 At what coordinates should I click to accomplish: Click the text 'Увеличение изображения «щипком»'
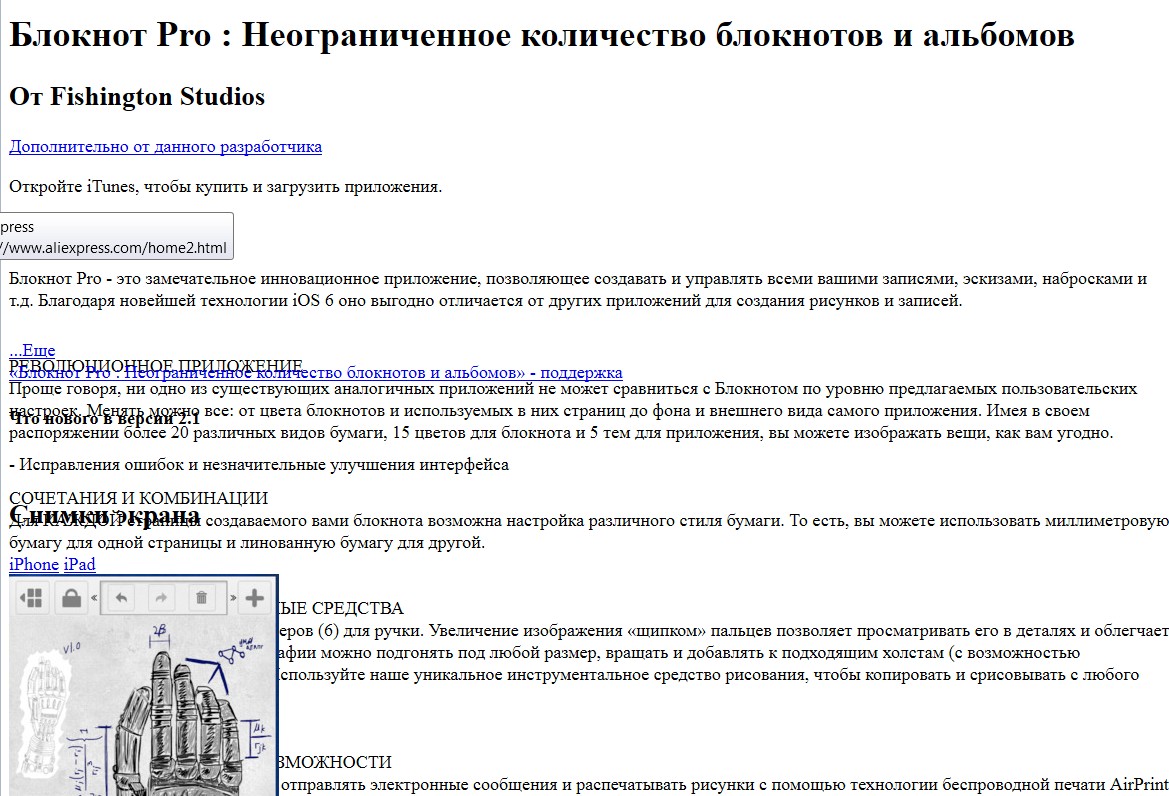[567, 631]
